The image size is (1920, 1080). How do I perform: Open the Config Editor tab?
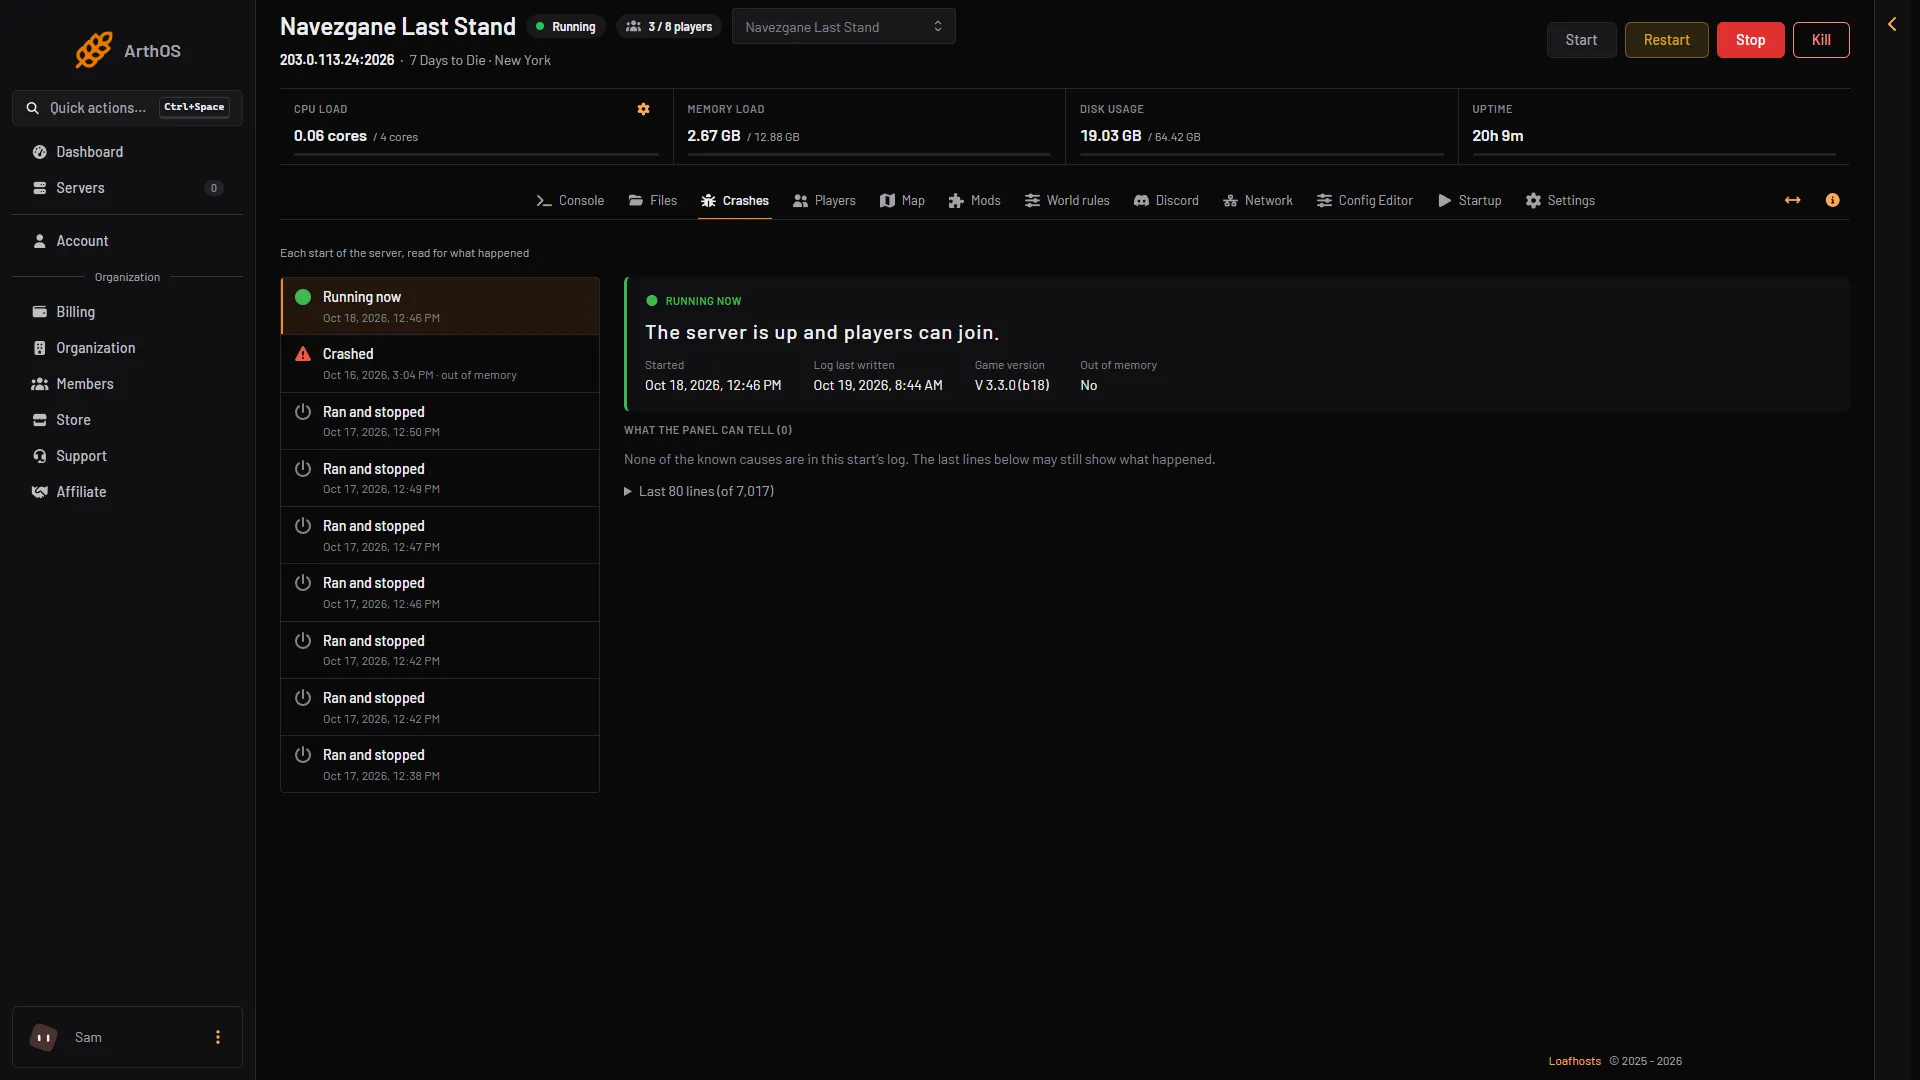tap(1364, 201)
